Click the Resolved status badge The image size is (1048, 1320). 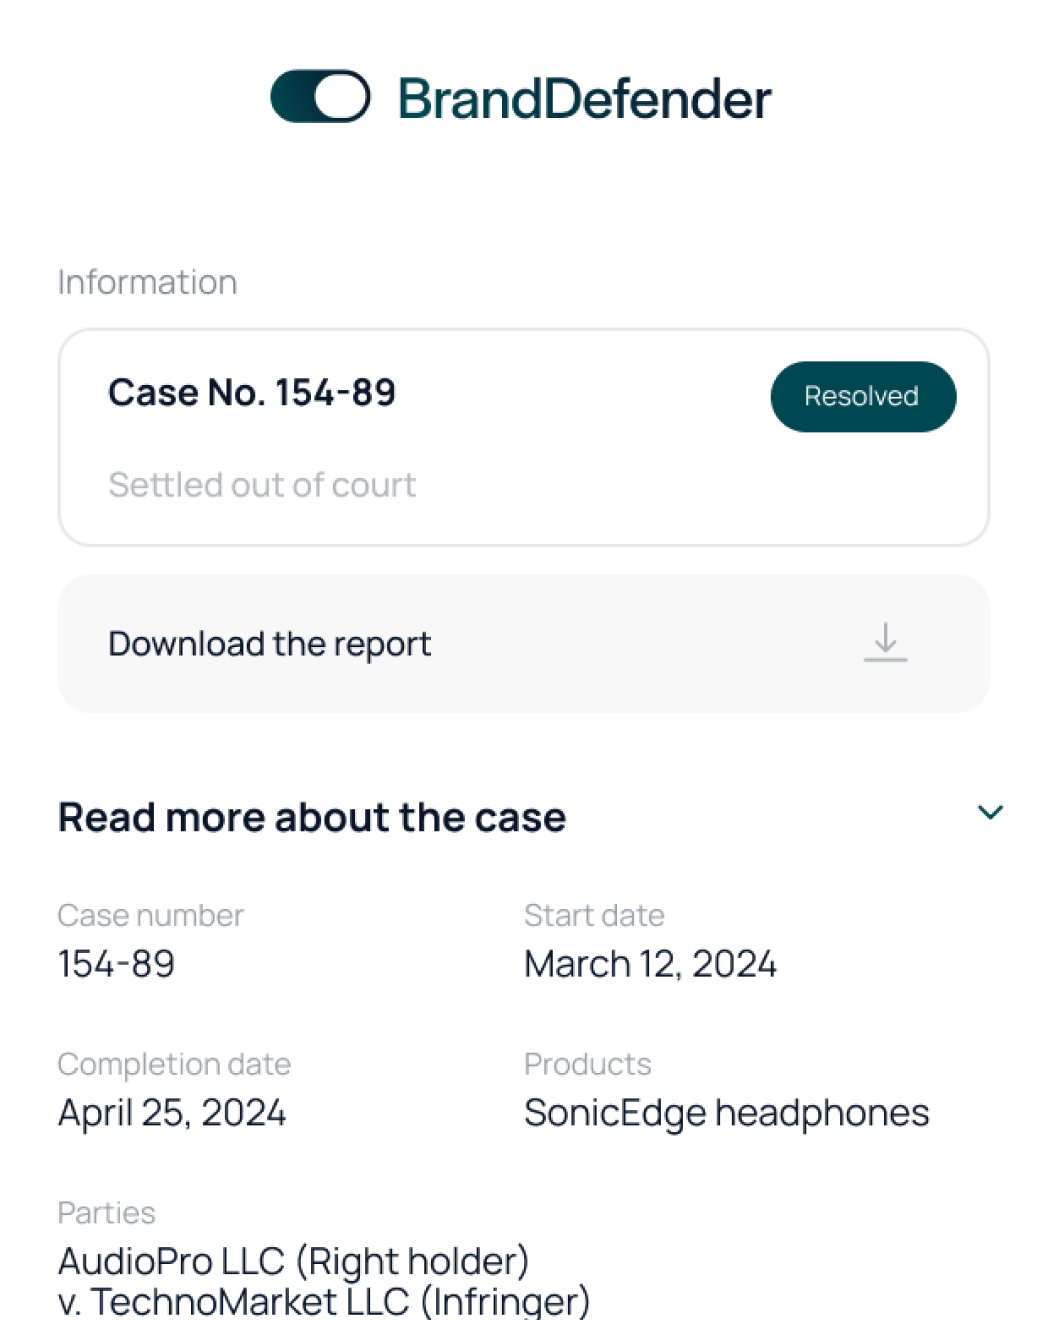click(862, 396)
